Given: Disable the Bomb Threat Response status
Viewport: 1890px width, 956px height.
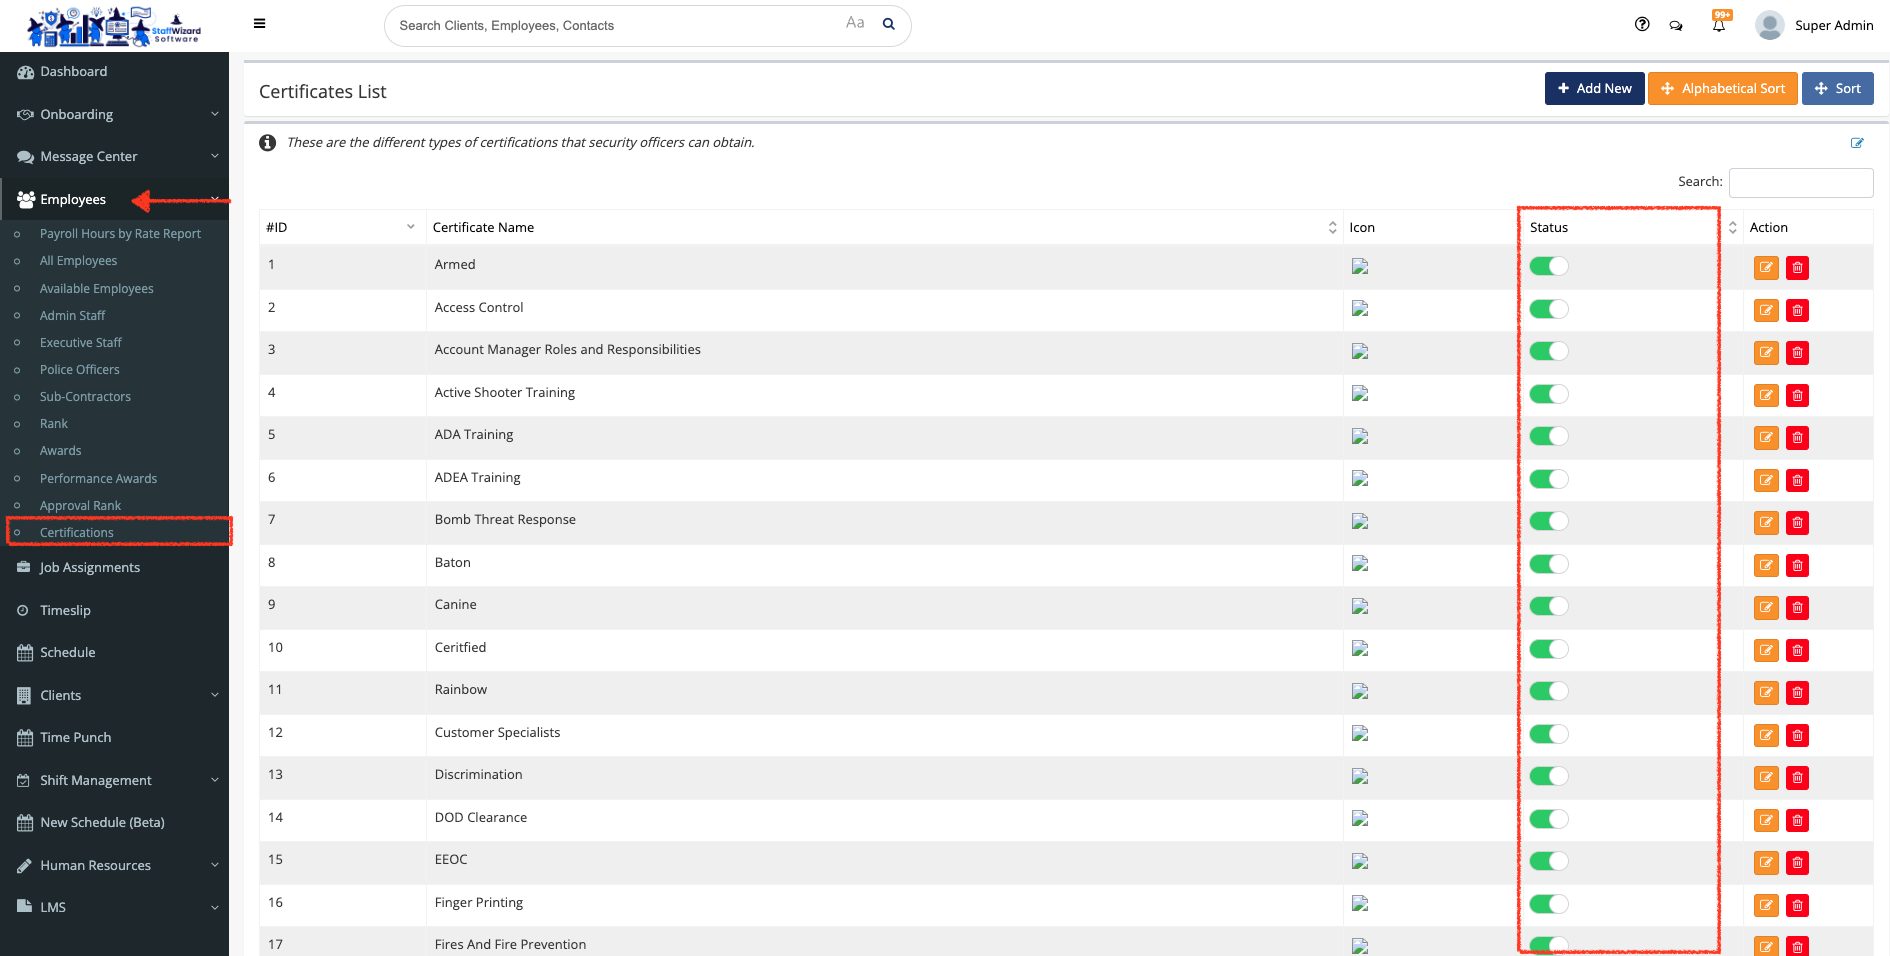Looking at the screenshot, I should tap(1548, 521).
